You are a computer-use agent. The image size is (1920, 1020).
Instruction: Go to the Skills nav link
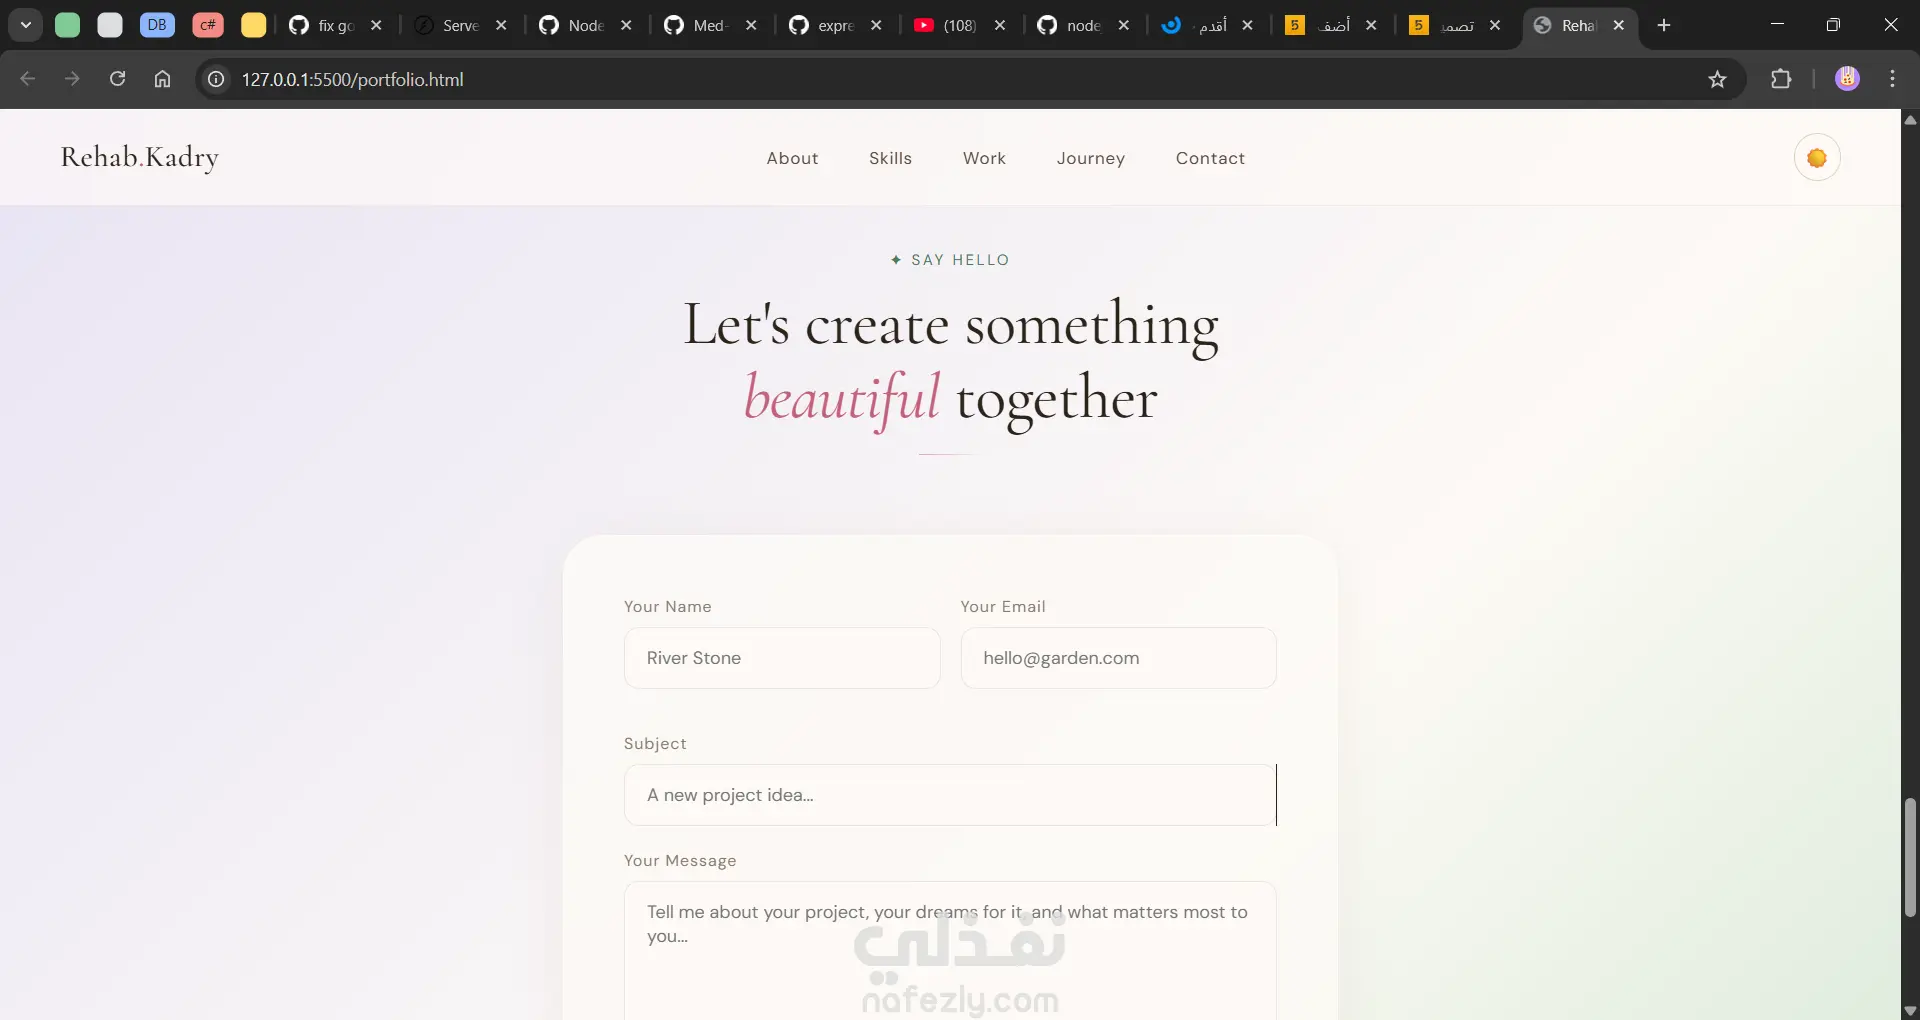890,158
